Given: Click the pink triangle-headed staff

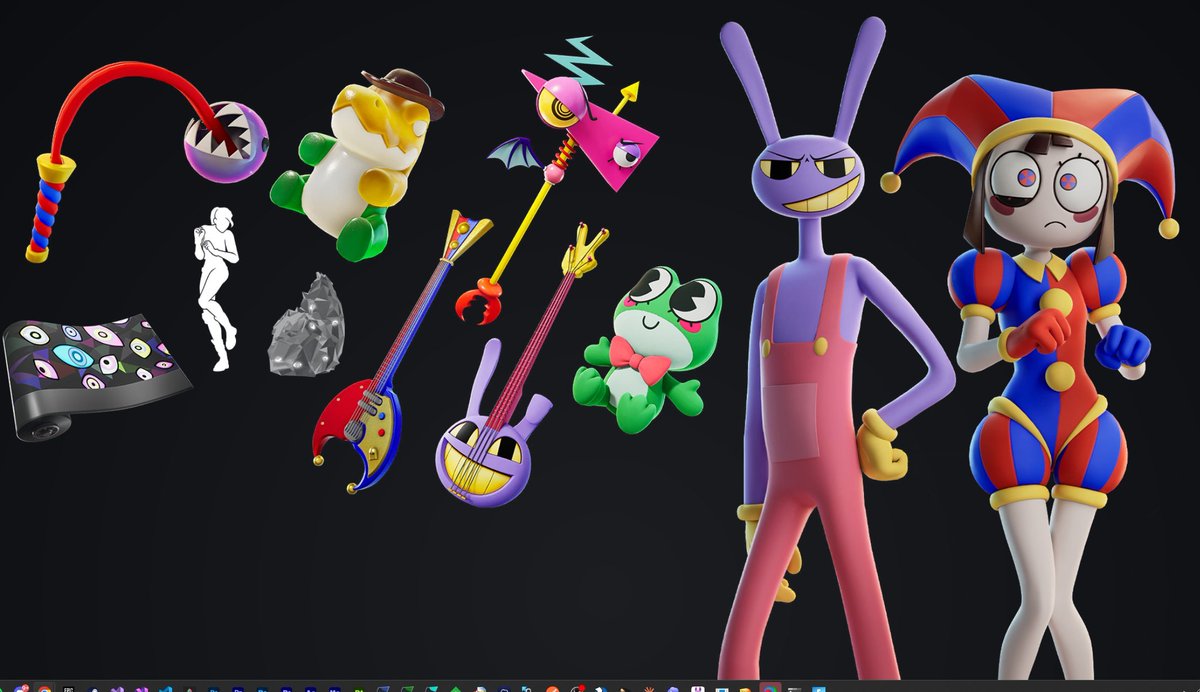Looking at the screenshot, I should (x=560, y=180).
